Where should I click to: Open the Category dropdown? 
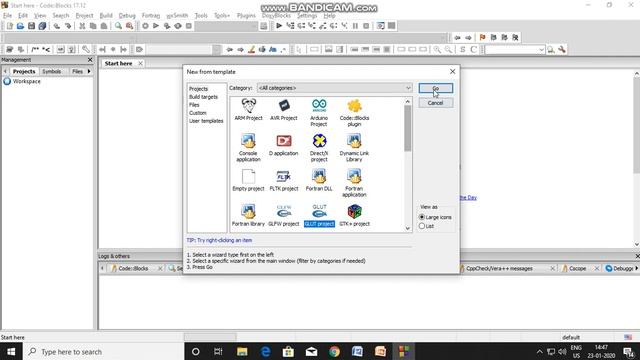tap(334, 88)
